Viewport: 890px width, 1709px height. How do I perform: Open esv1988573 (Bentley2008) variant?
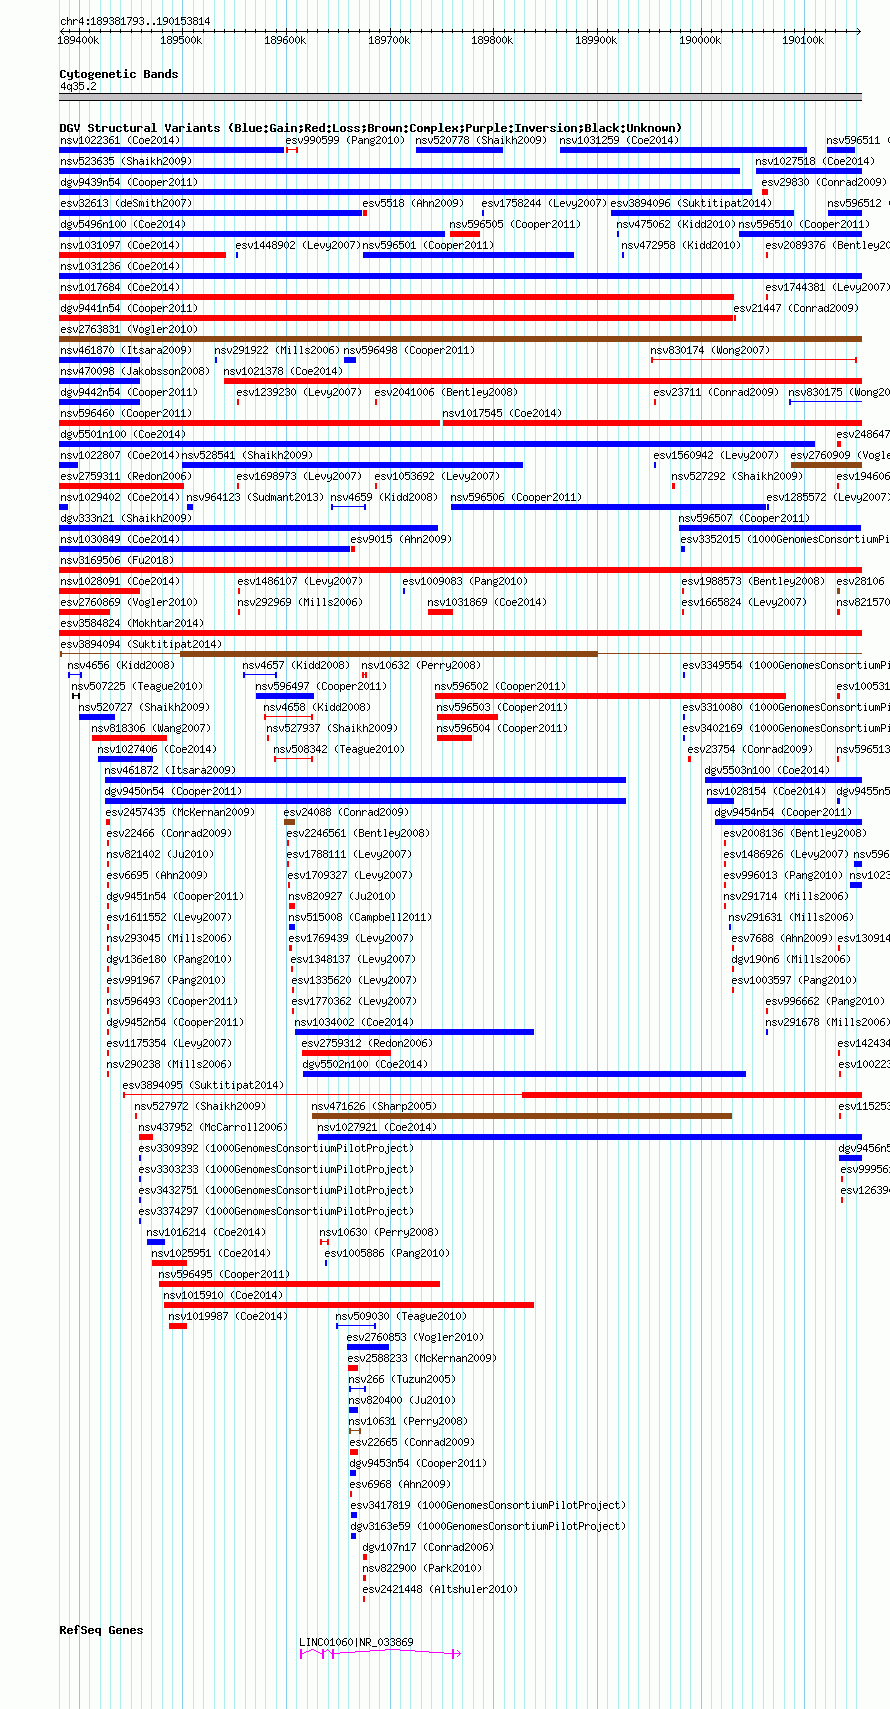pos(754,581)
